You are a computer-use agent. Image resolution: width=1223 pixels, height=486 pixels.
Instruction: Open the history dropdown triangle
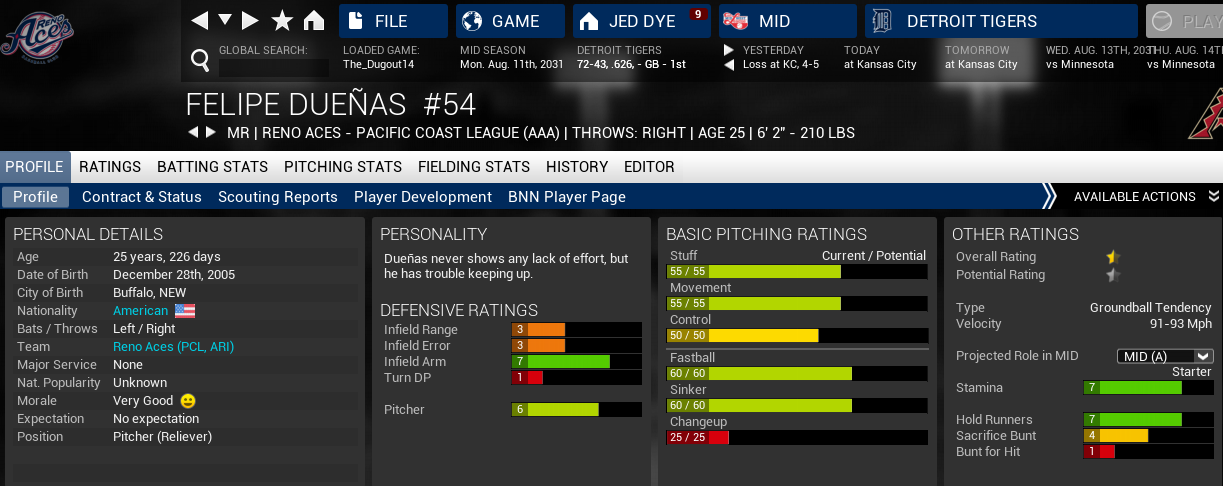(x=225, y=20)
